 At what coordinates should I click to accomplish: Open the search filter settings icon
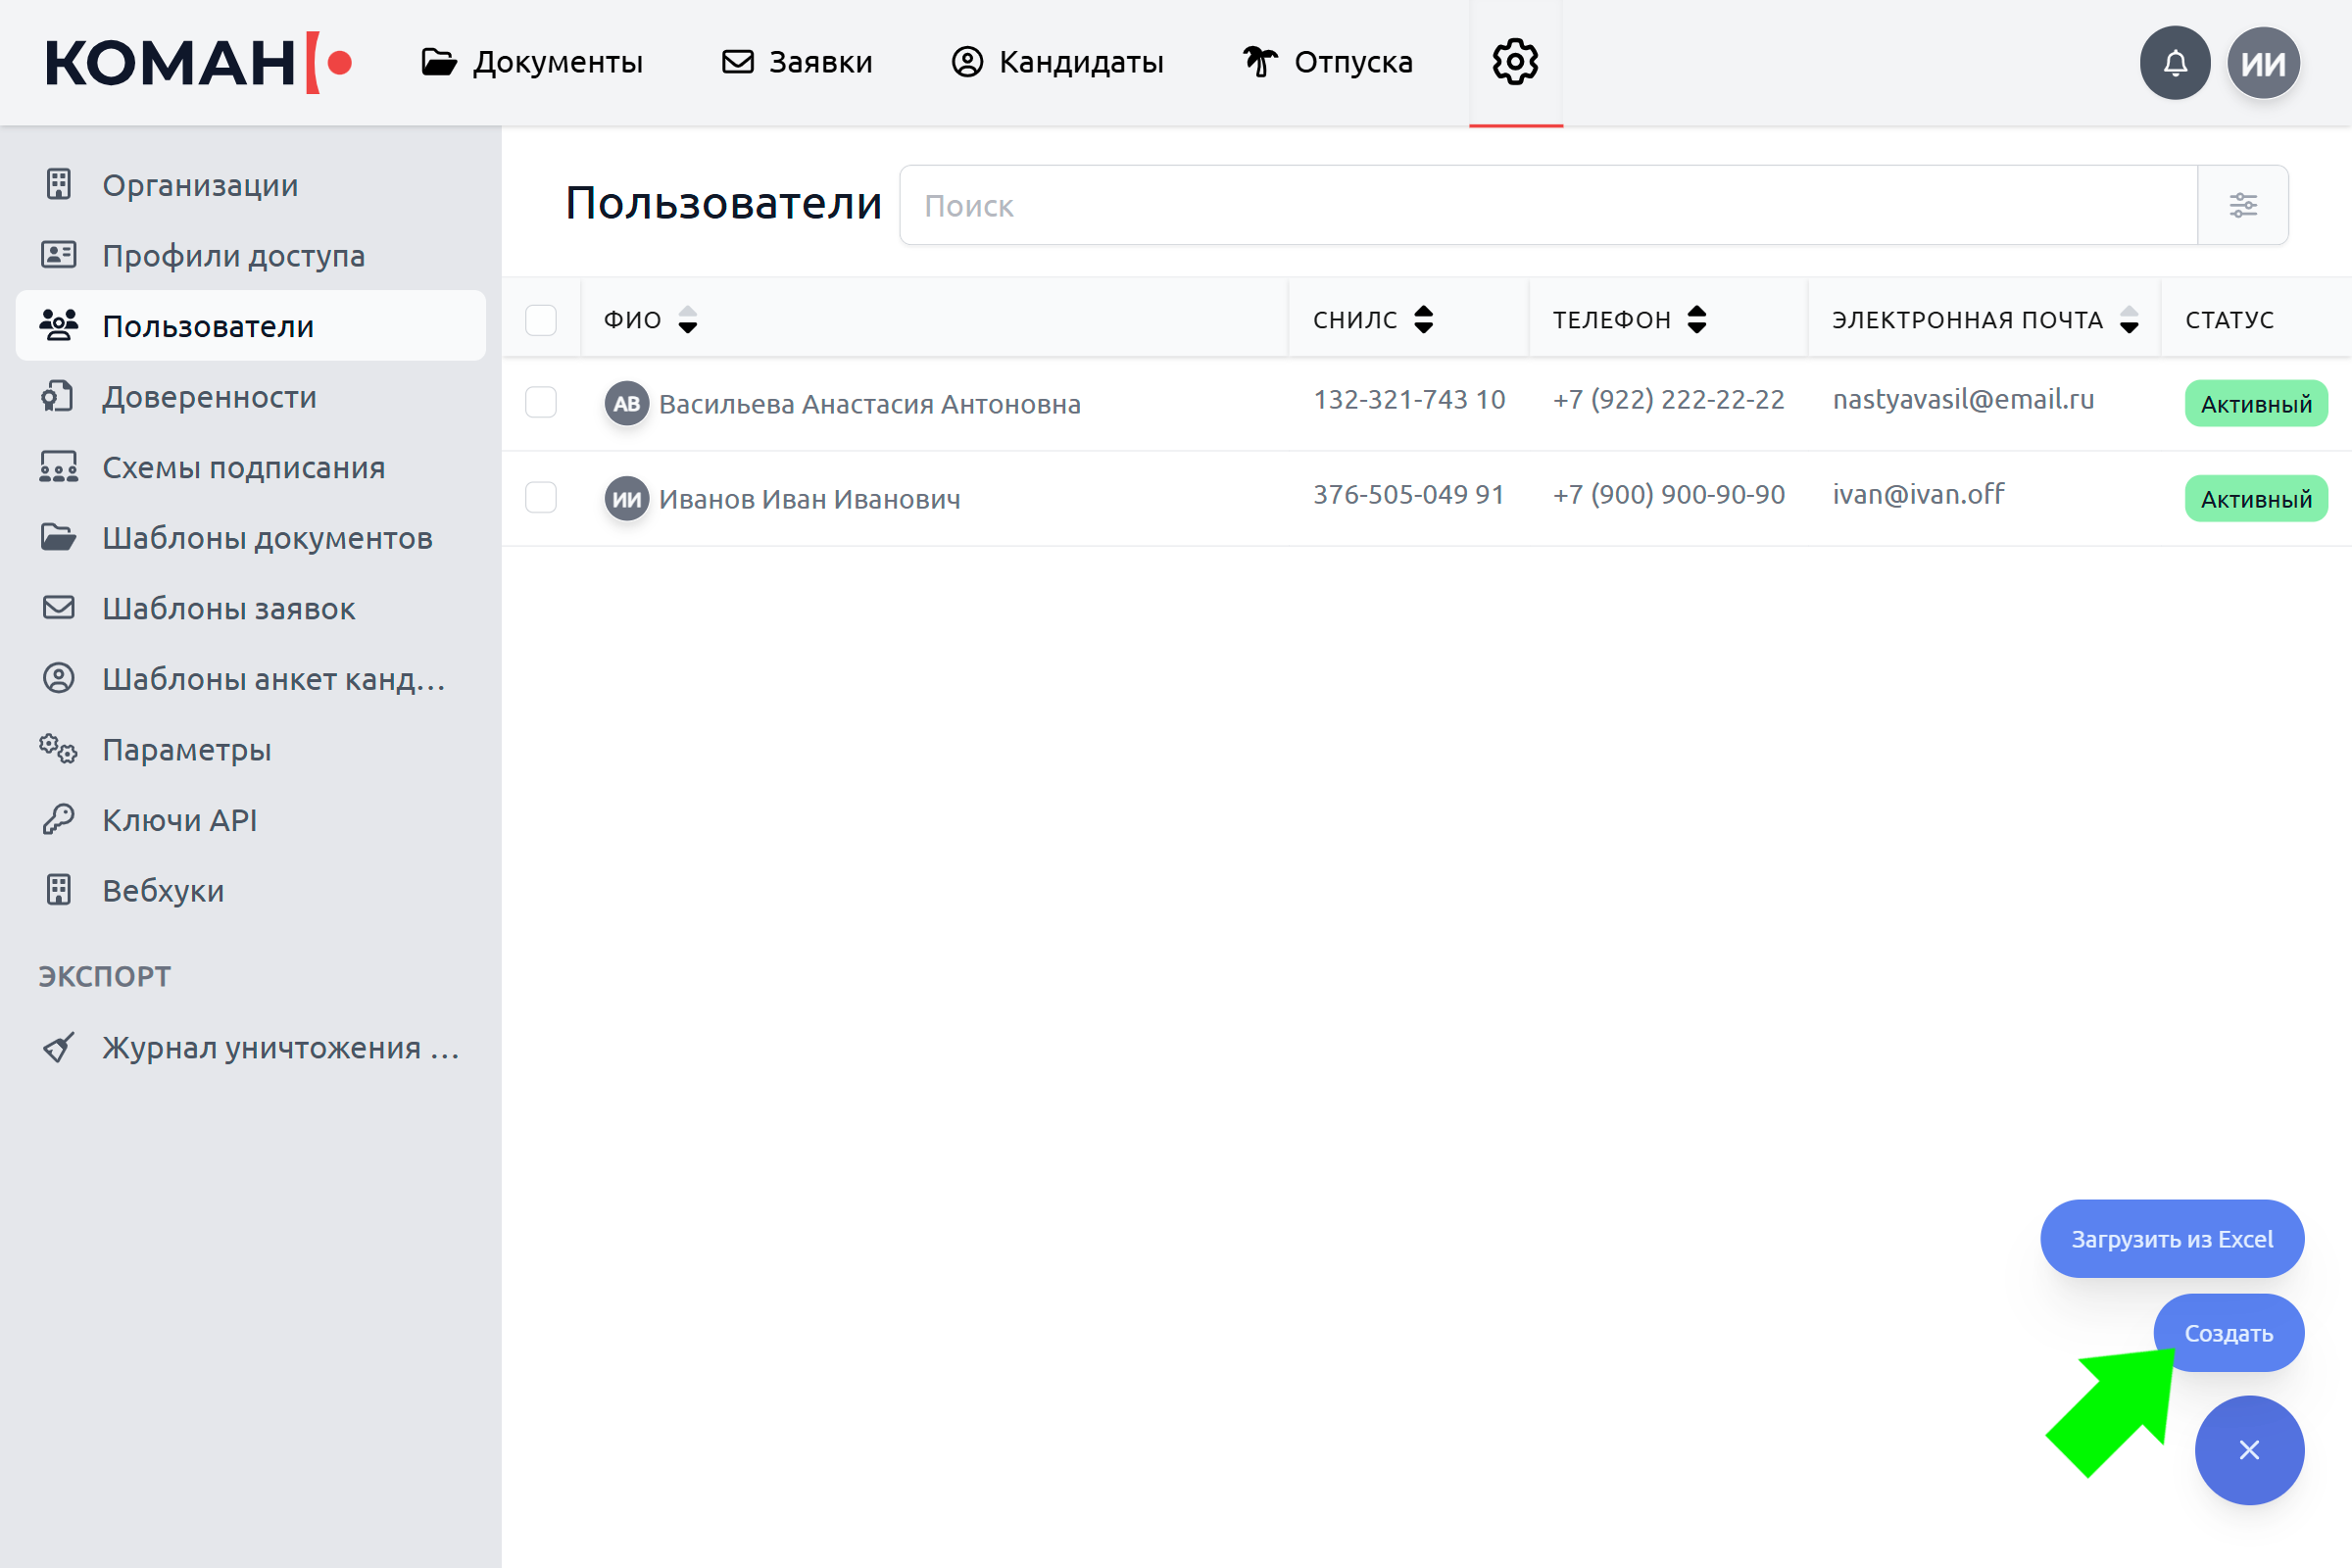point(2242,205)
